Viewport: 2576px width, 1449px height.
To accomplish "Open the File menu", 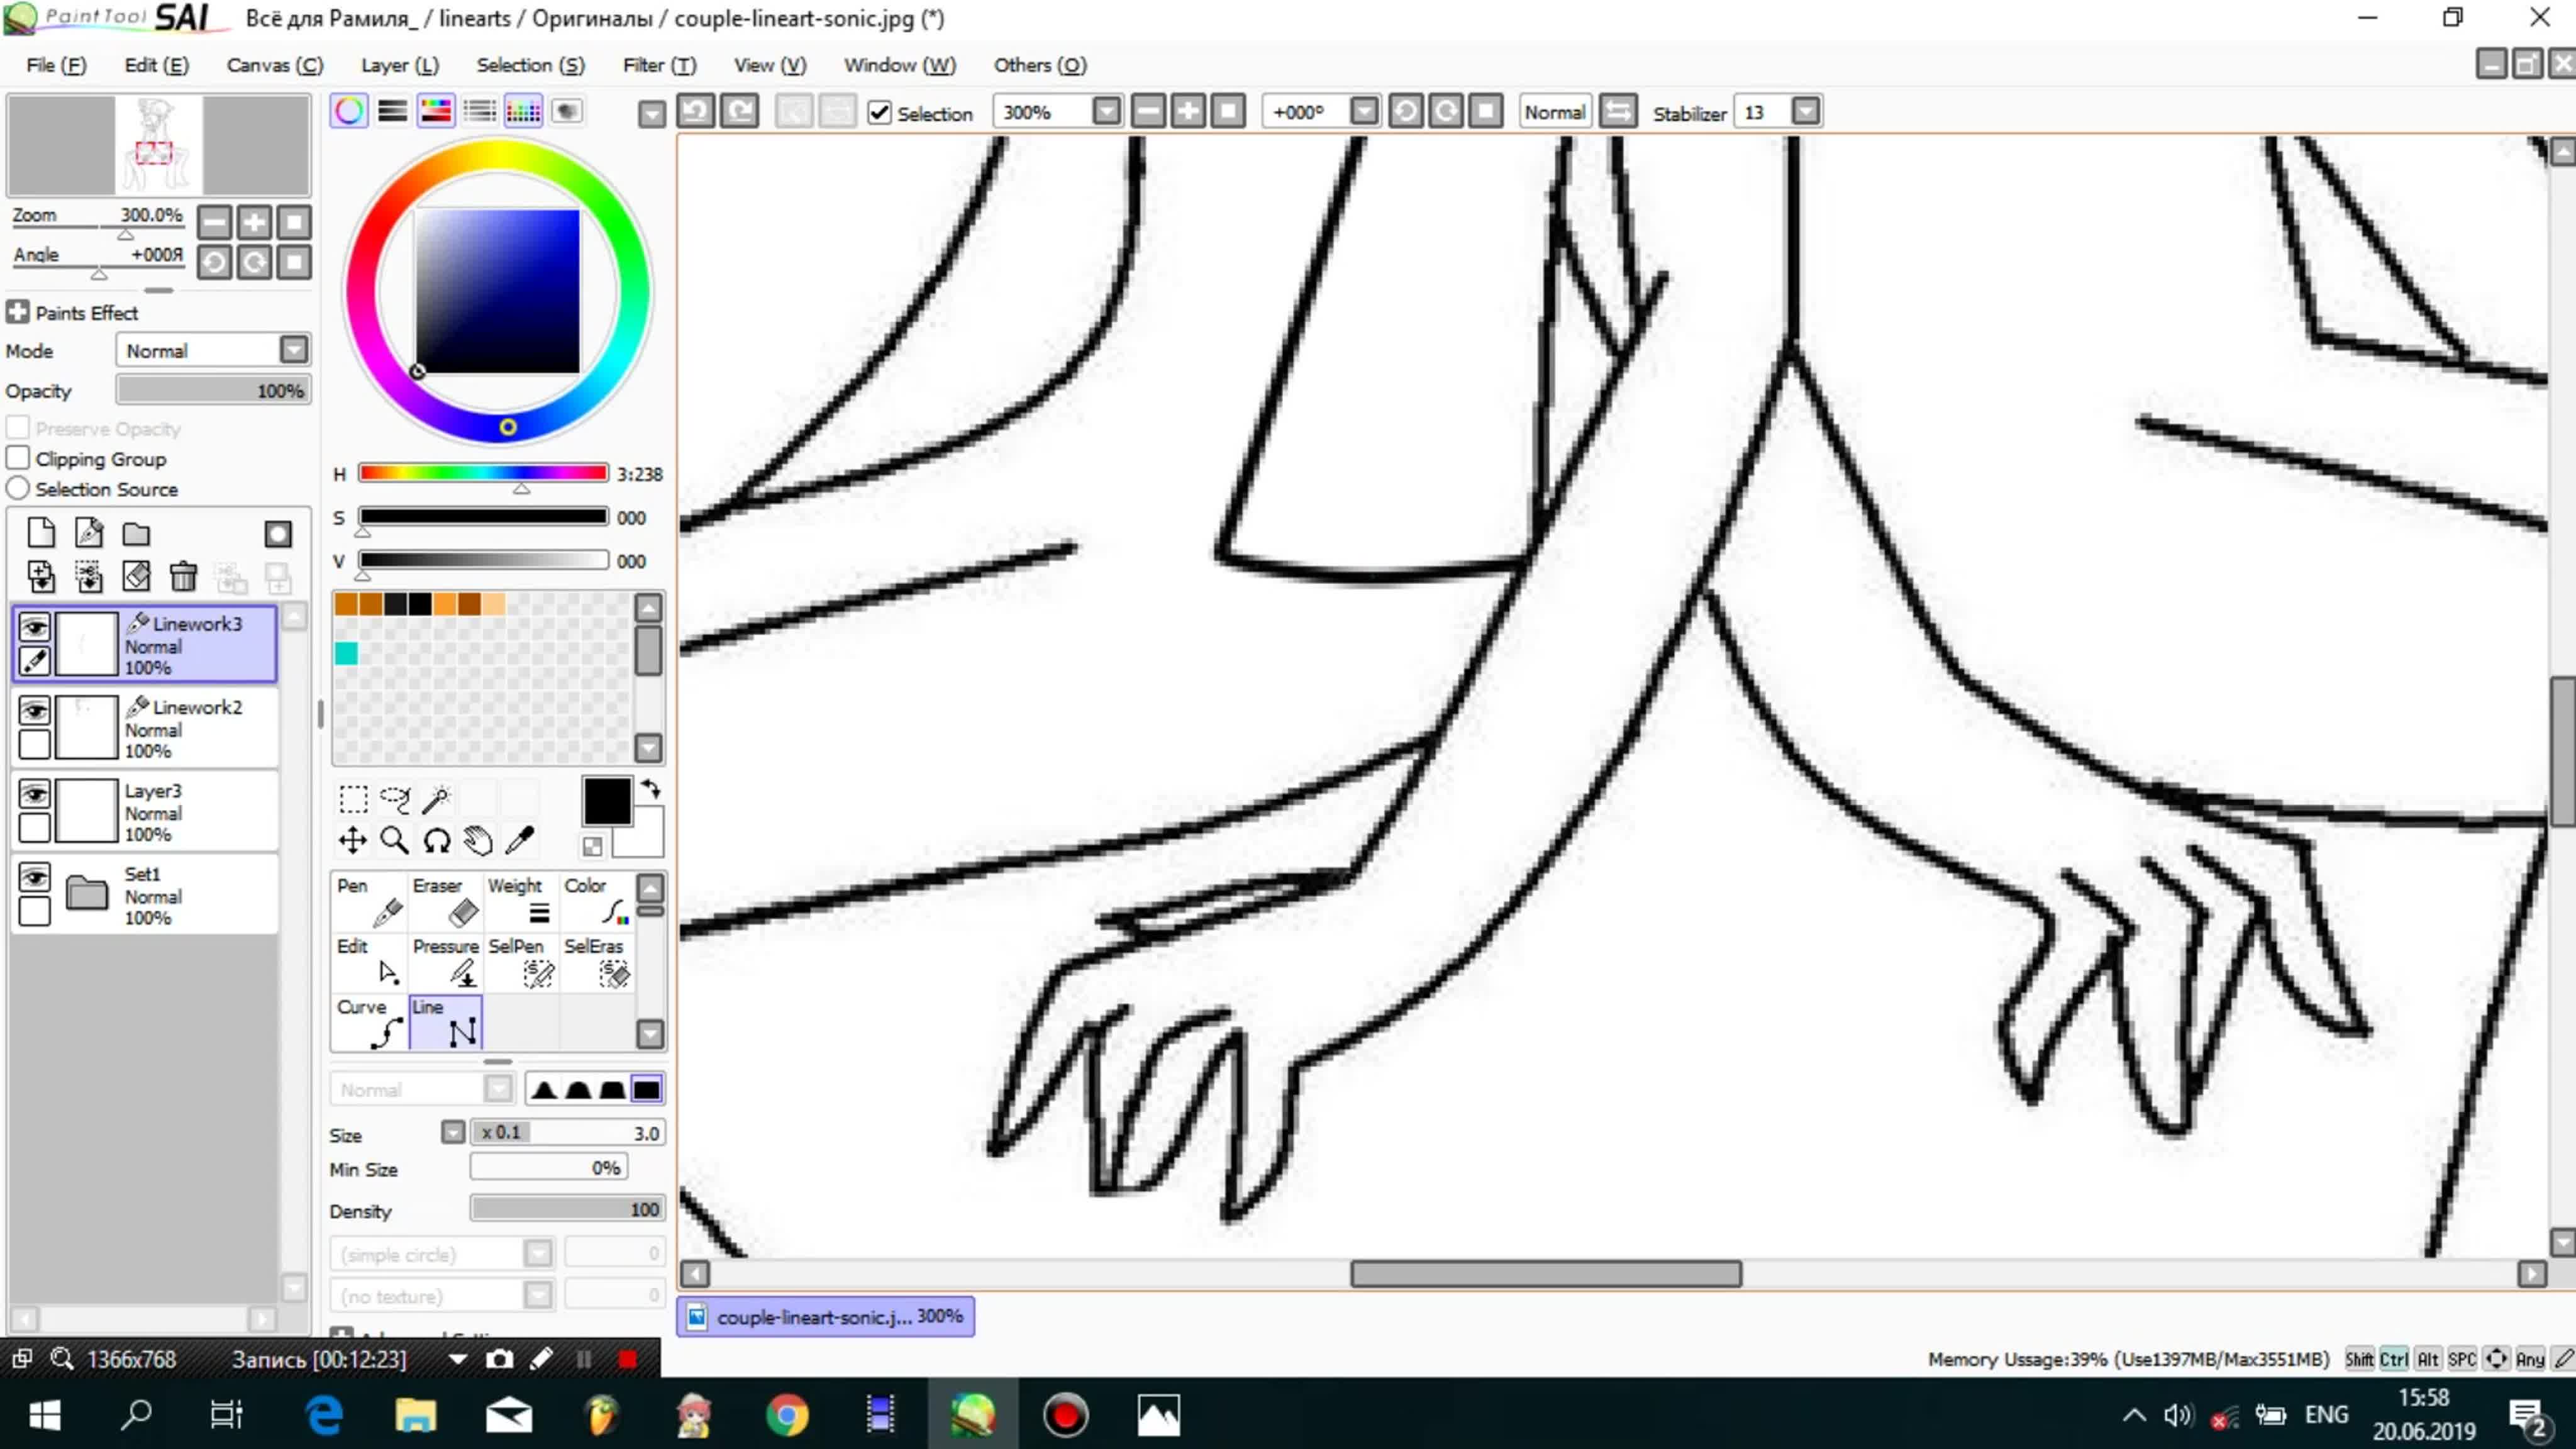I will pos(56,65).
